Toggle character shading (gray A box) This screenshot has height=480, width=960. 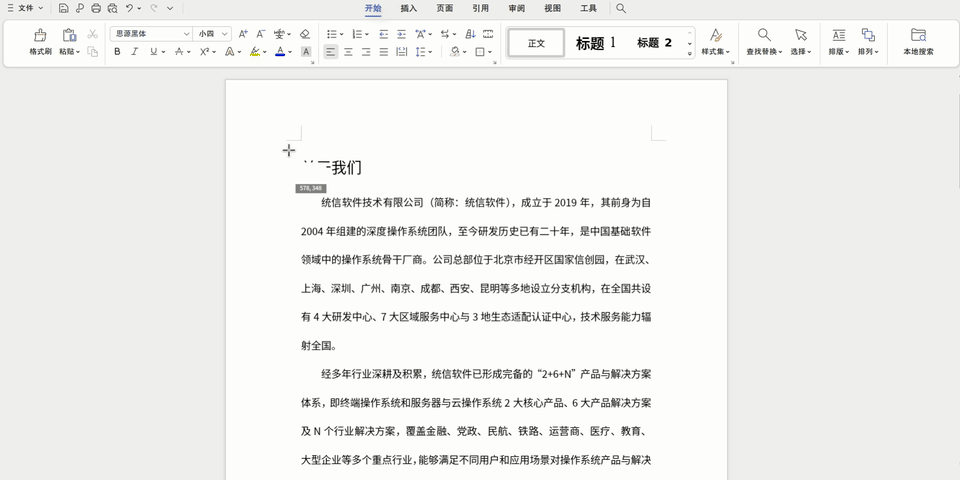coord(306,52)
